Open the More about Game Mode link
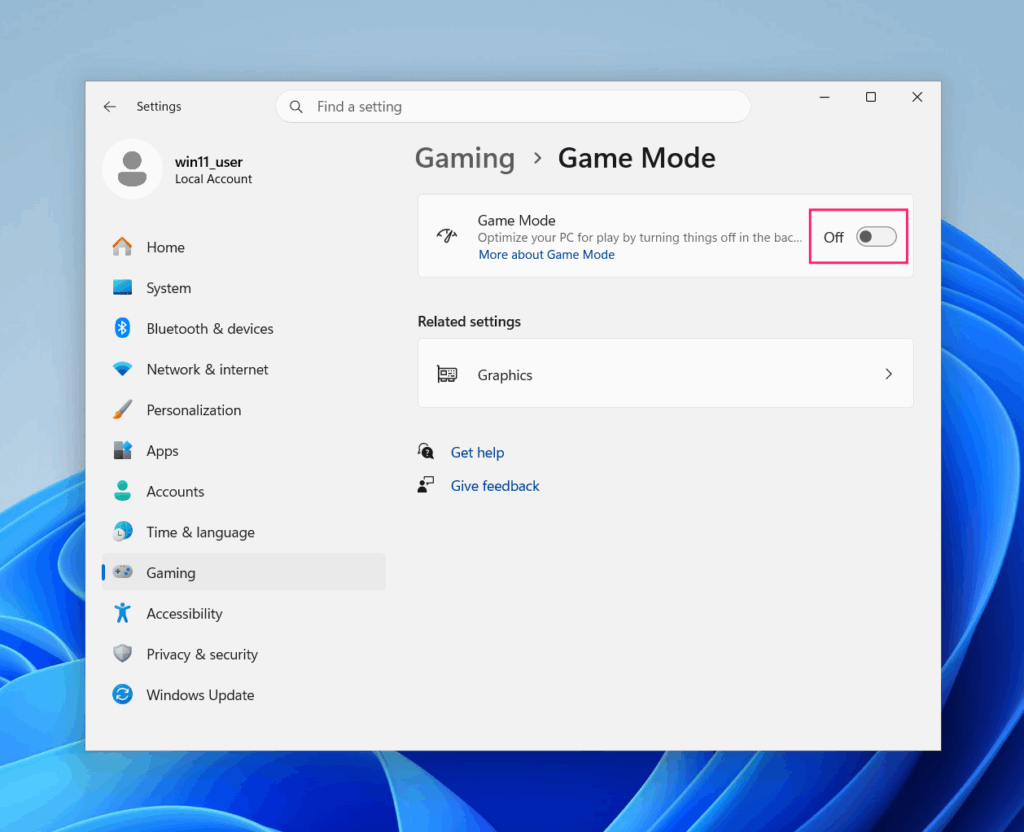Viewport: 1024px width, 832px height. tap(546, 255)
